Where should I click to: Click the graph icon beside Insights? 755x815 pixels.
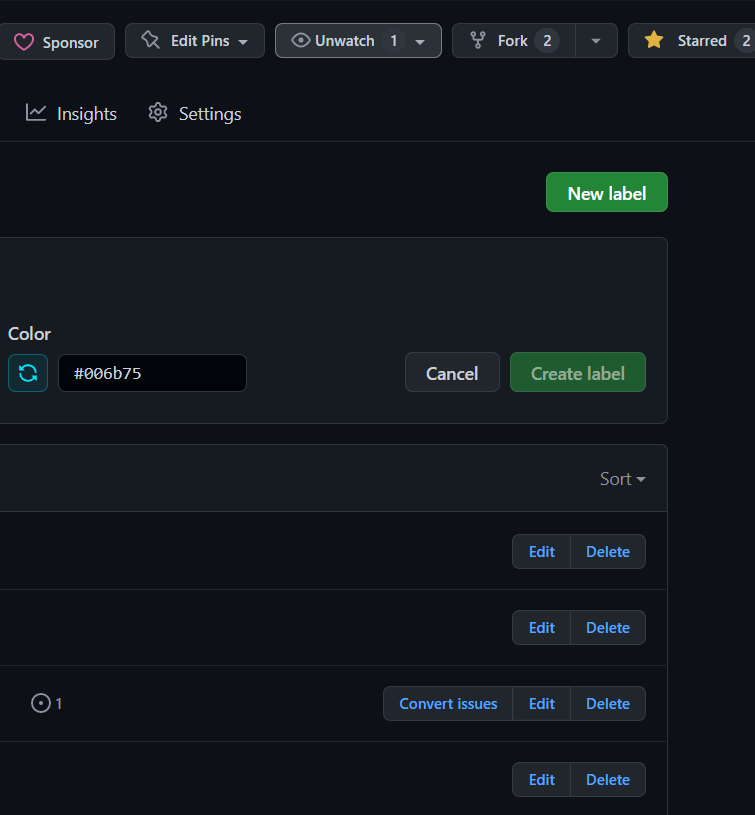tap(34, 113)
